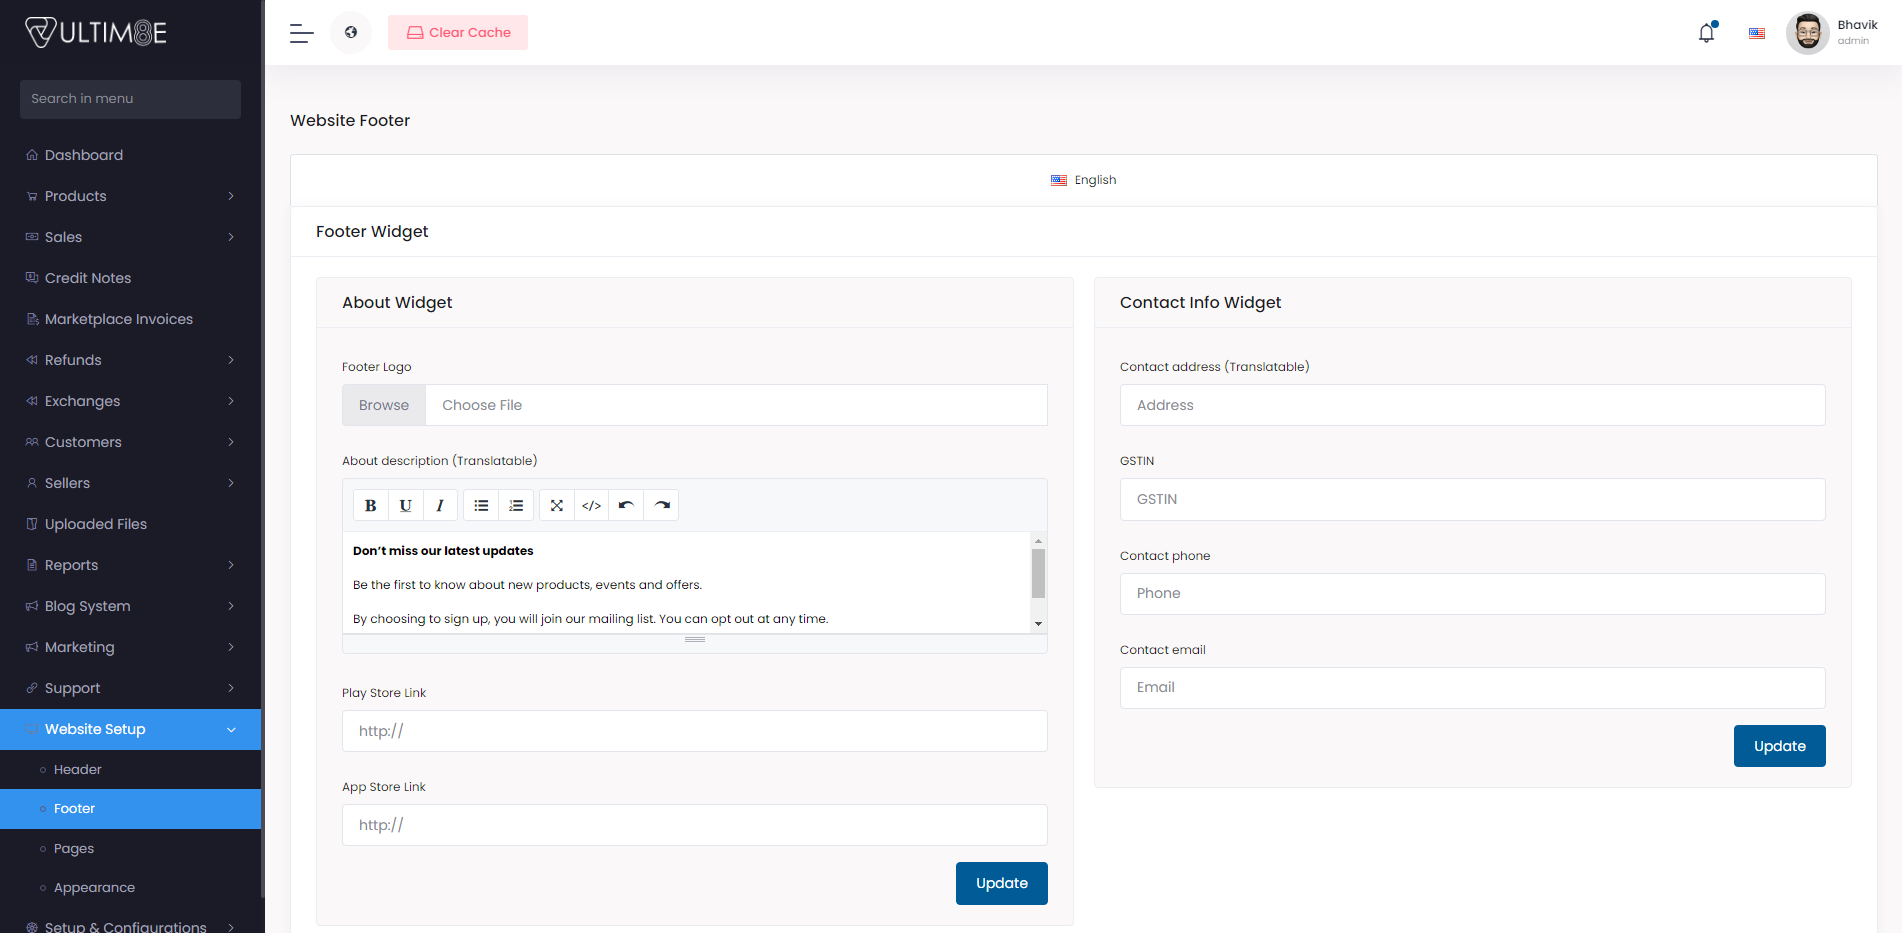
Task: Go to the Header settings page
Action: coord(77,769)
